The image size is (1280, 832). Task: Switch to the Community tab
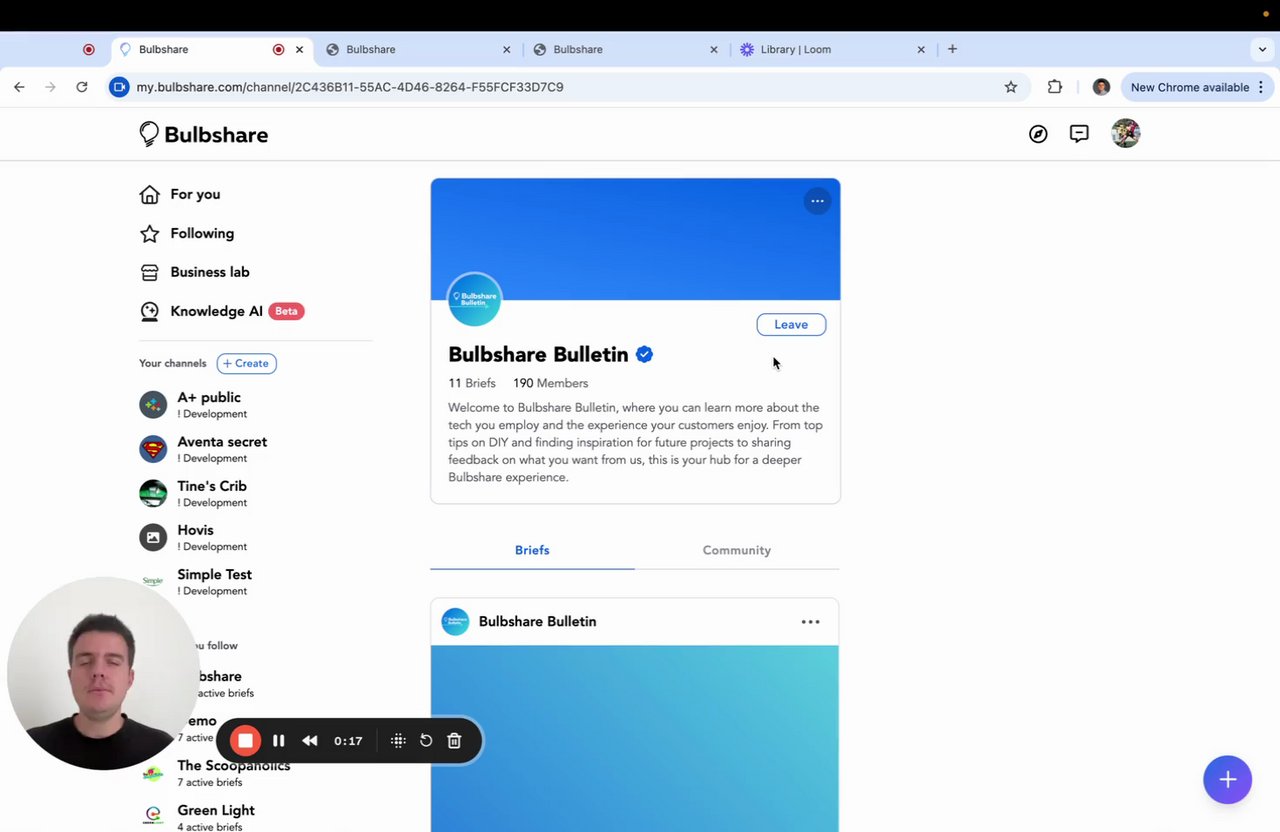click(737, 550)
